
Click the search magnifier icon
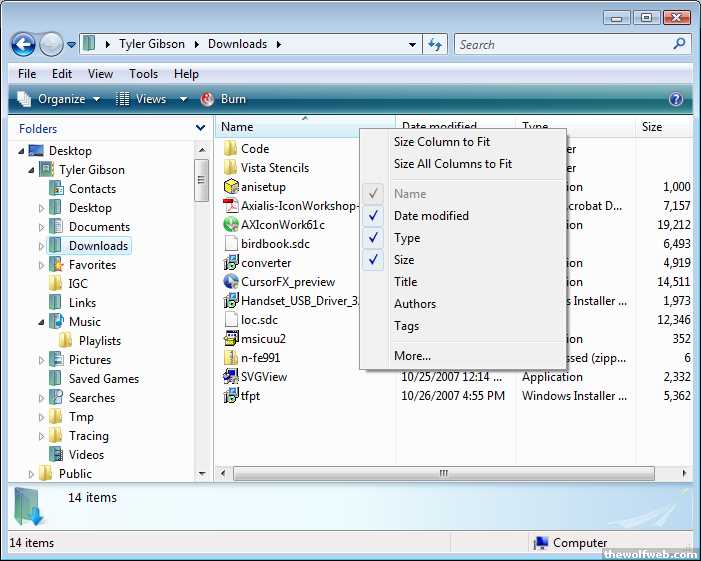(680, 44)
